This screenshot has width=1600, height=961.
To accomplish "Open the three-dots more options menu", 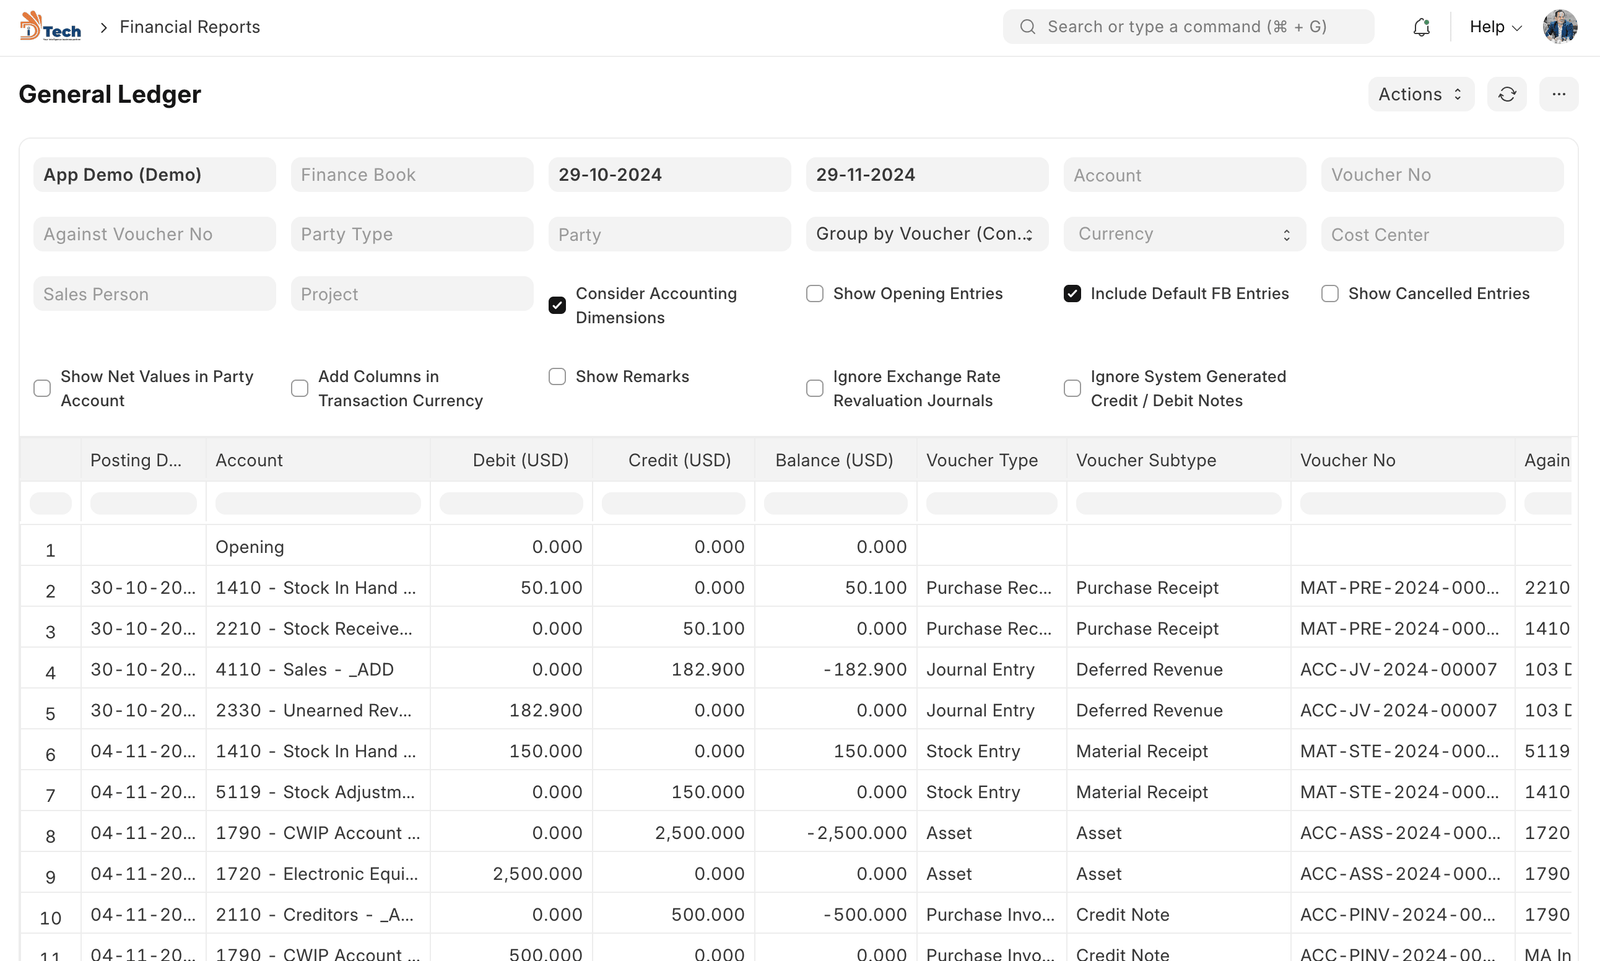I will coord(1558,94).
